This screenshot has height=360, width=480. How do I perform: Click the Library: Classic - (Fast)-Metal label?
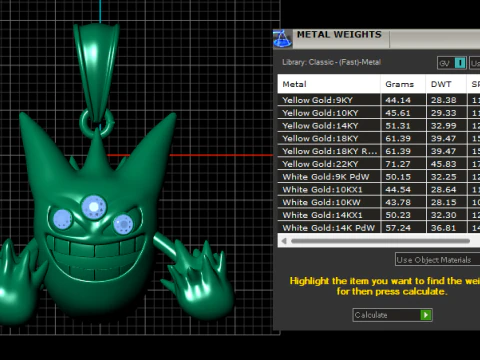(x=331, y=62)
